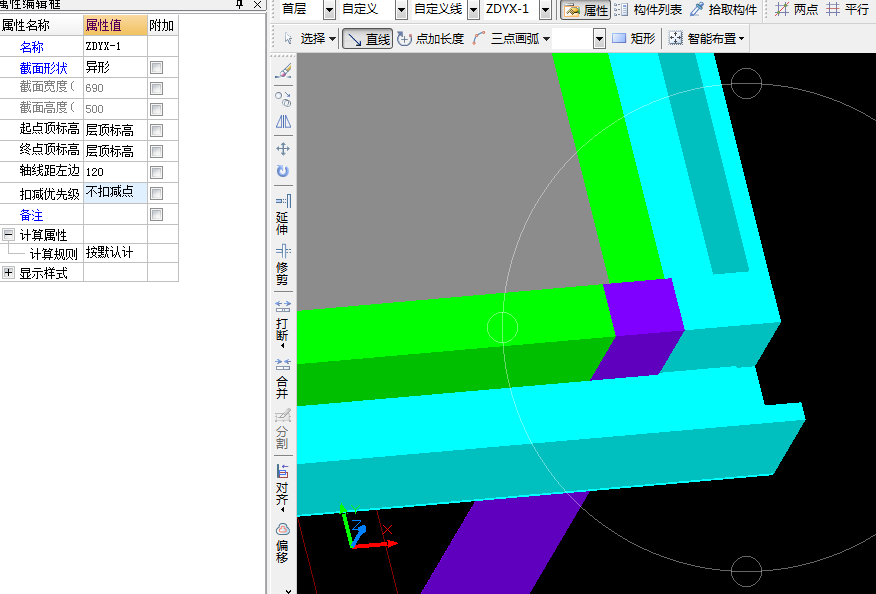This screenshot has width=876, height=594.
Task: Click the 截面高度 value 500
Action: [x=116, y=109]
